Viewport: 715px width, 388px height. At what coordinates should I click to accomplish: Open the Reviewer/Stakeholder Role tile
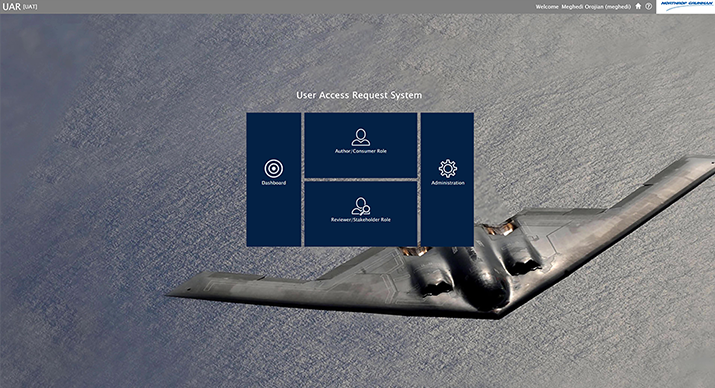[361, 214]
